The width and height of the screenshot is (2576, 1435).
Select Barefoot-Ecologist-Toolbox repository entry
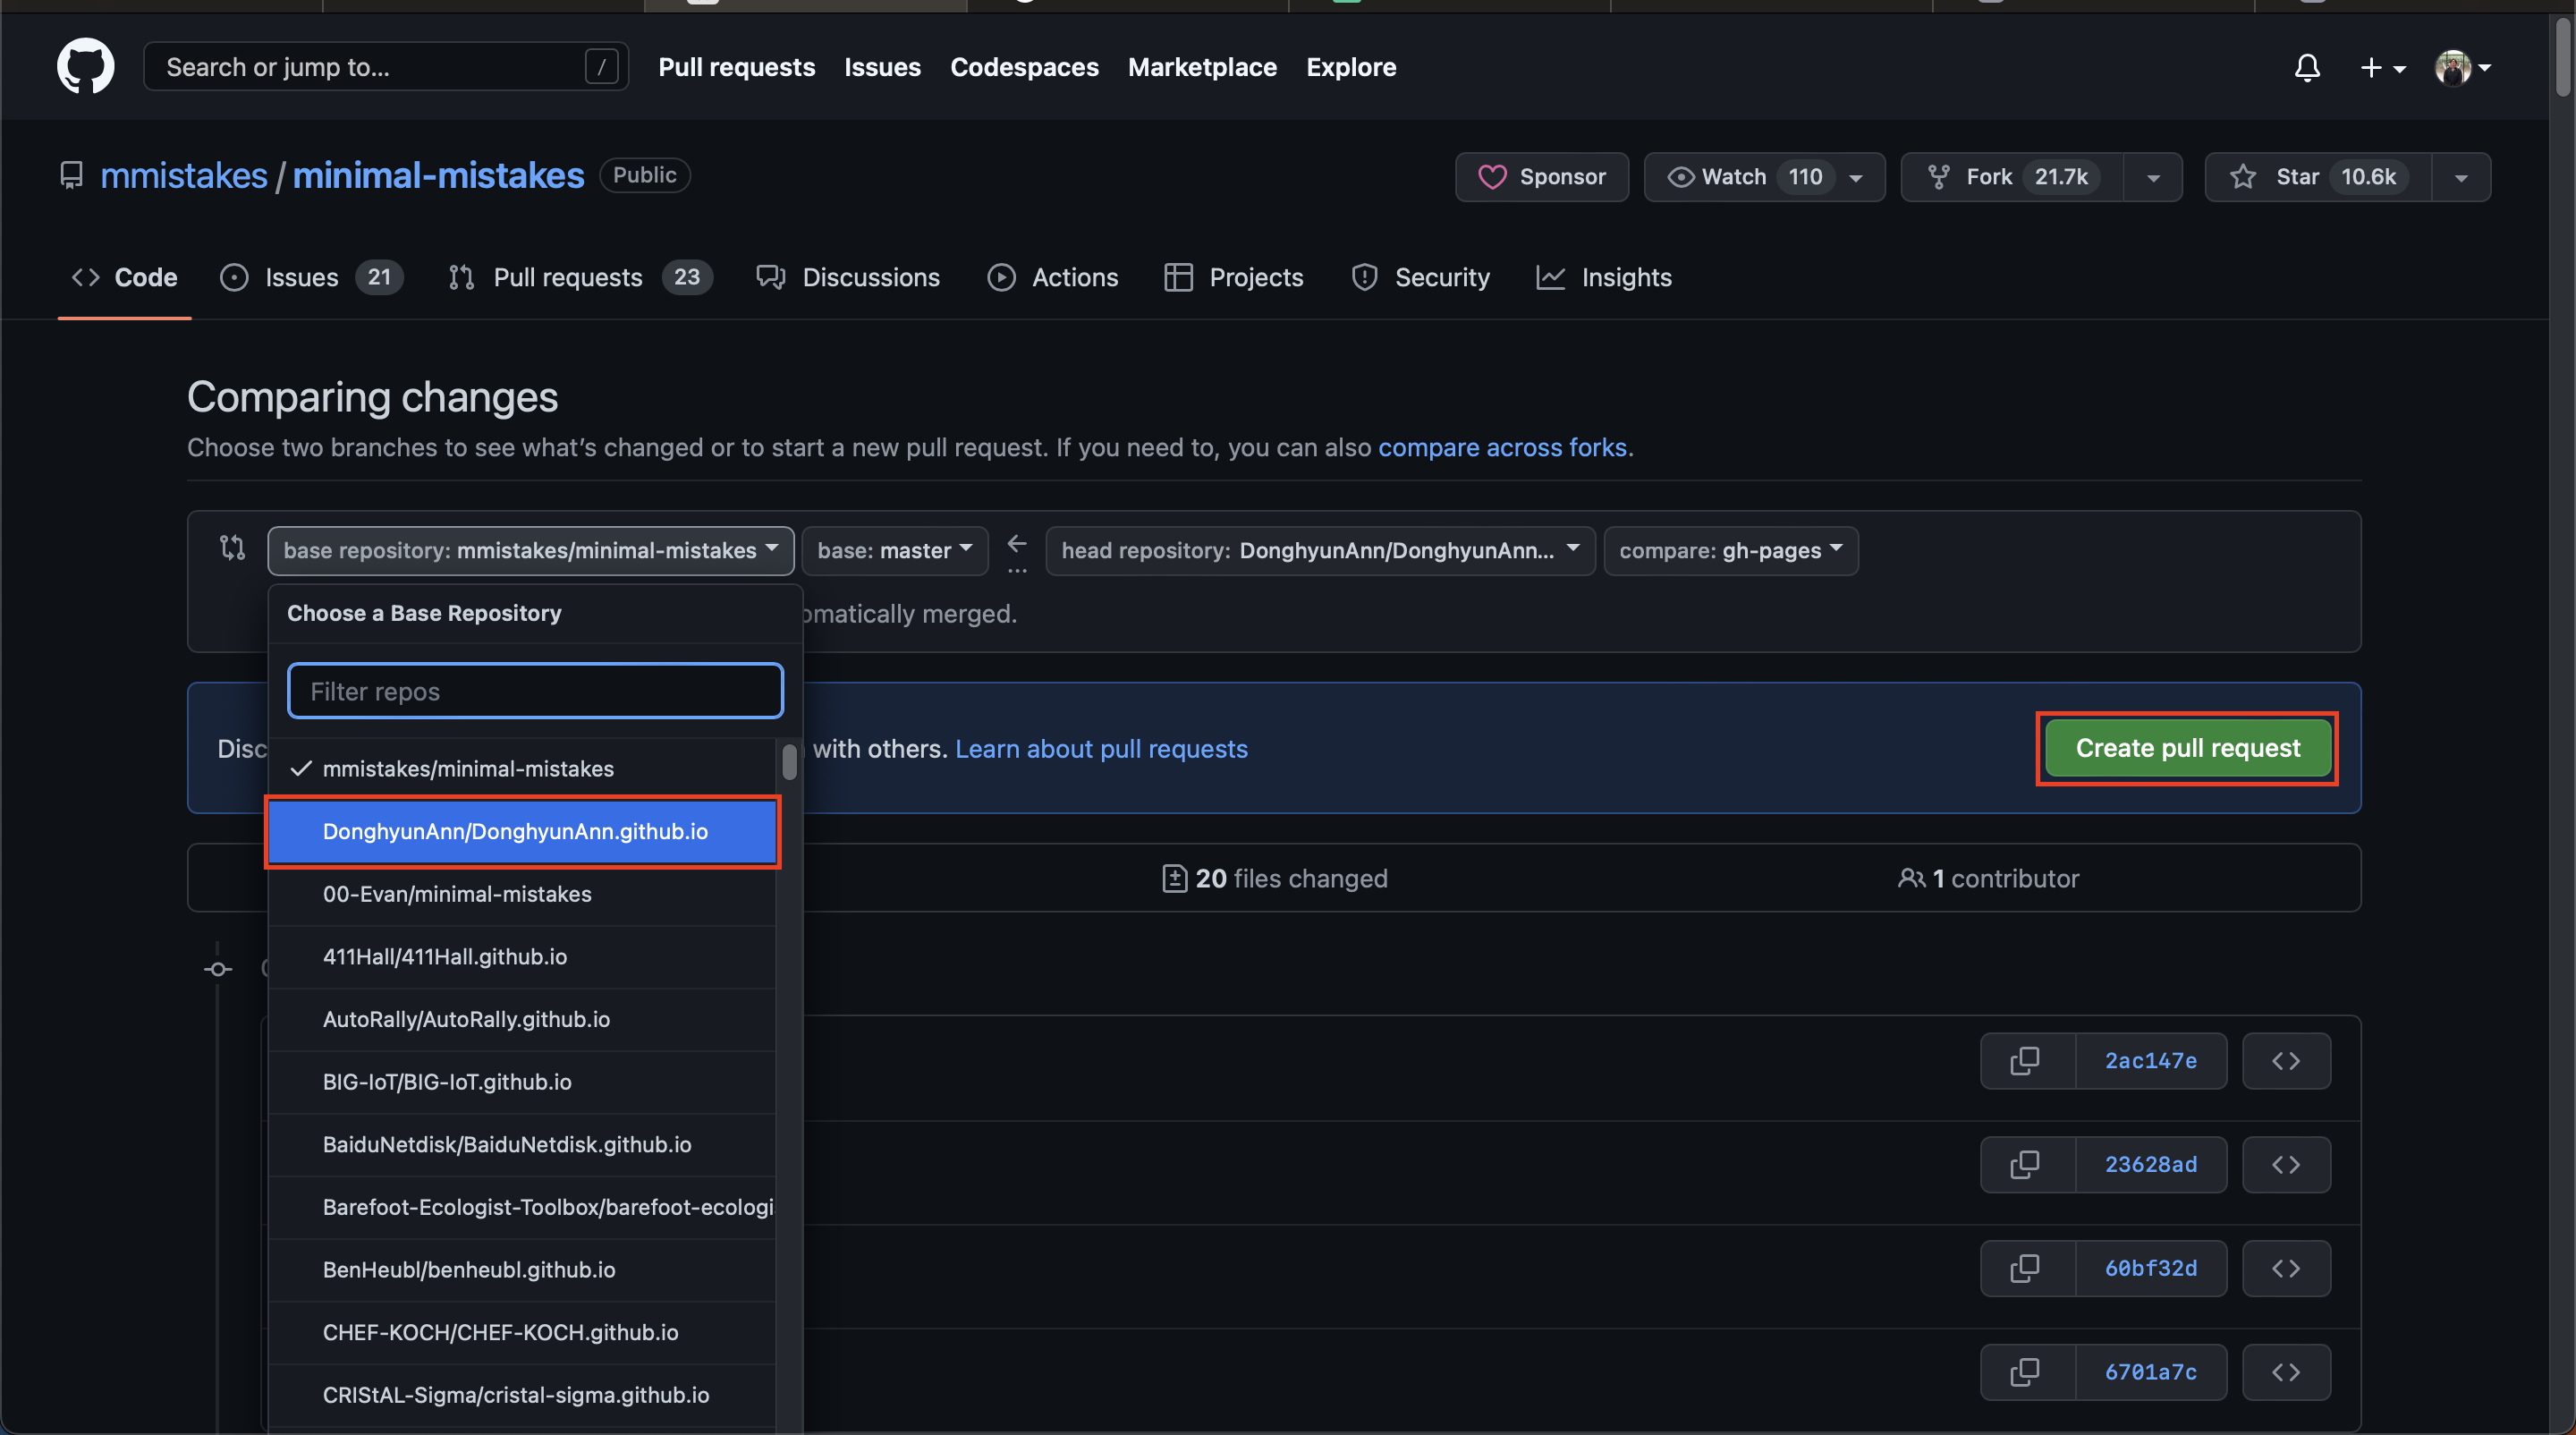pos(522,1207)
